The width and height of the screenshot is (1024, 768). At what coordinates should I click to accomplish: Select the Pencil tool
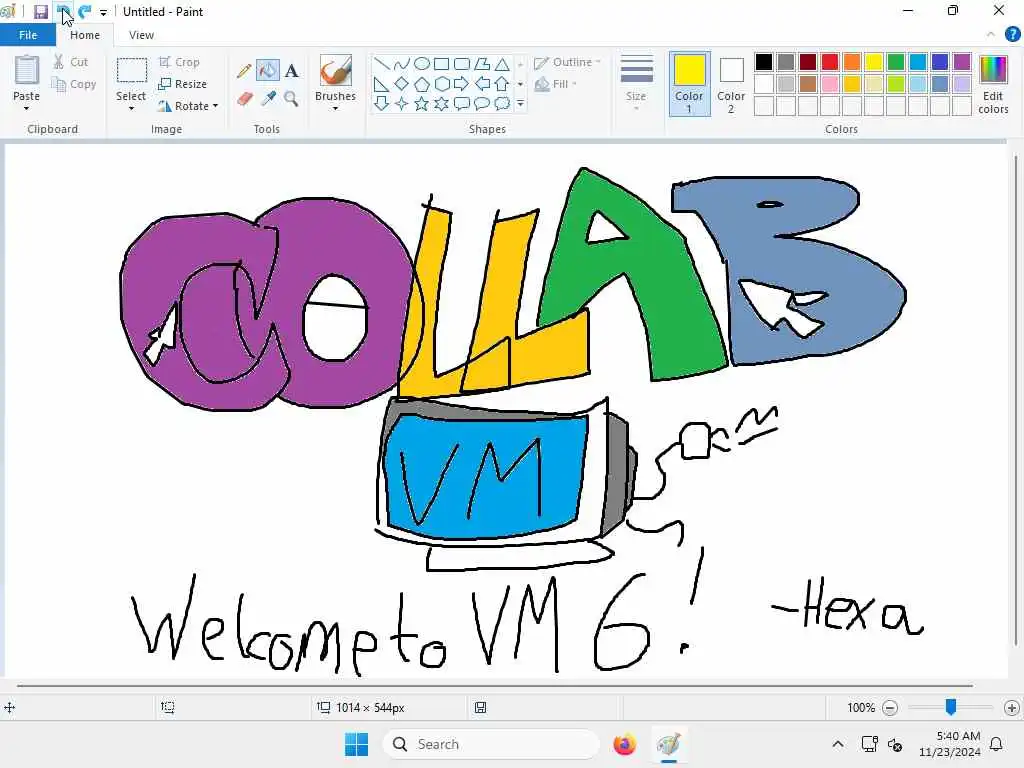[x=244, y=71]
